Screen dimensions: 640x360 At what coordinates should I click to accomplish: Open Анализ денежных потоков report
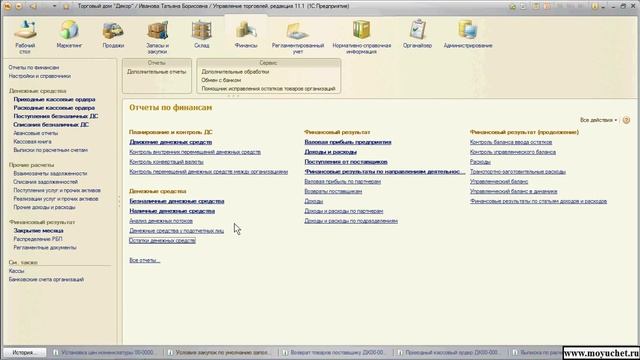click(161, 221)
